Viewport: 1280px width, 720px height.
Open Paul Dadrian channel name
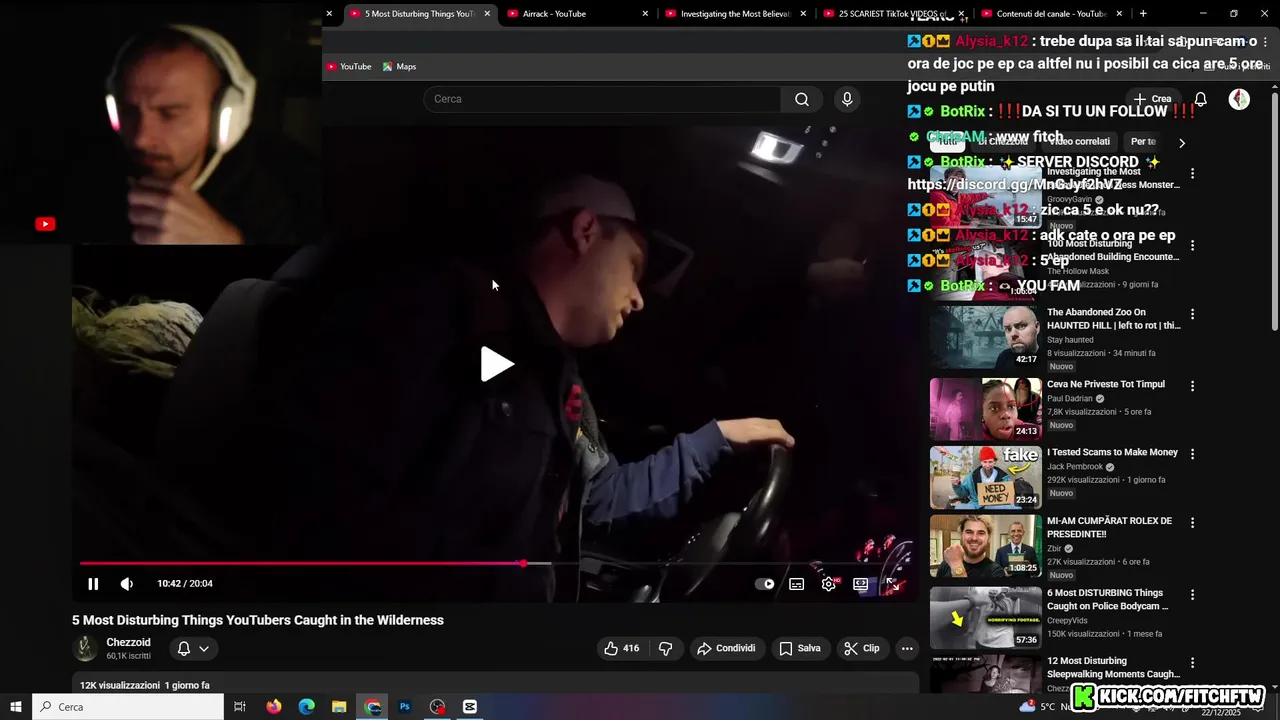[x=1070, y=399]
